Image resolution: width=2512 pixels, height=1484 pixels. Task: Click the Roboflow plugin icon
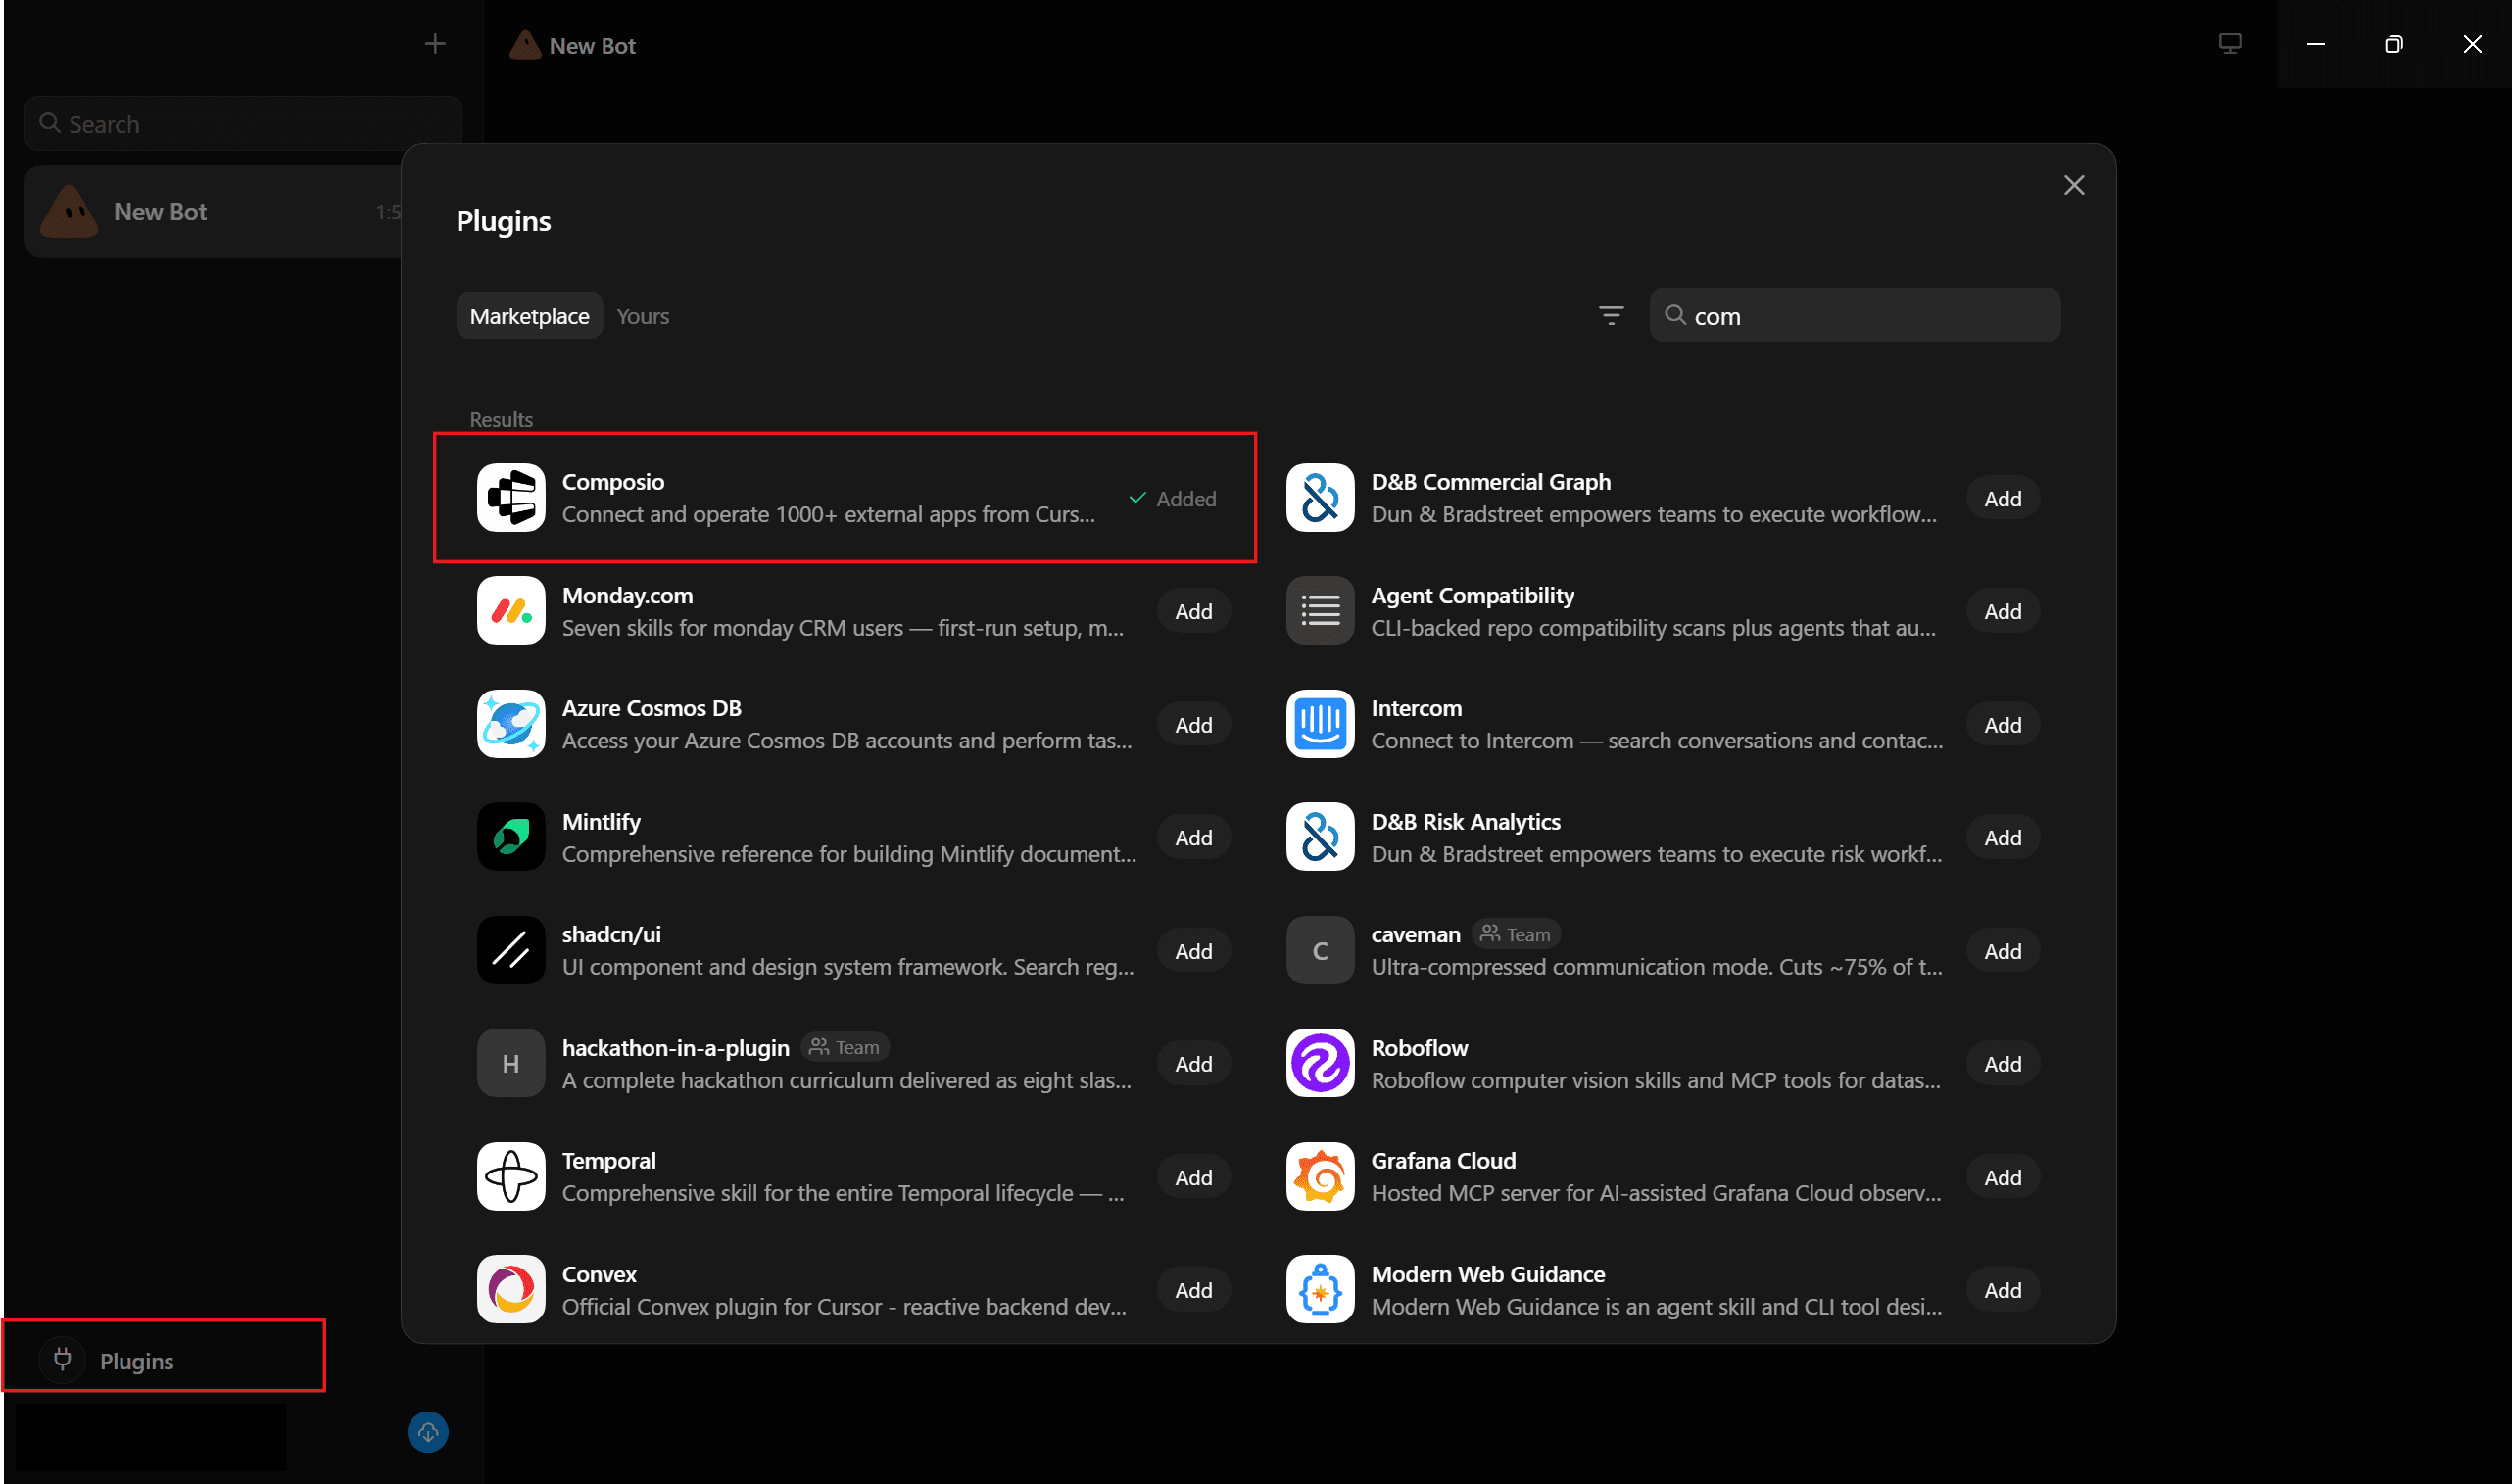pyautogui.click(x=1320, y=1063)
